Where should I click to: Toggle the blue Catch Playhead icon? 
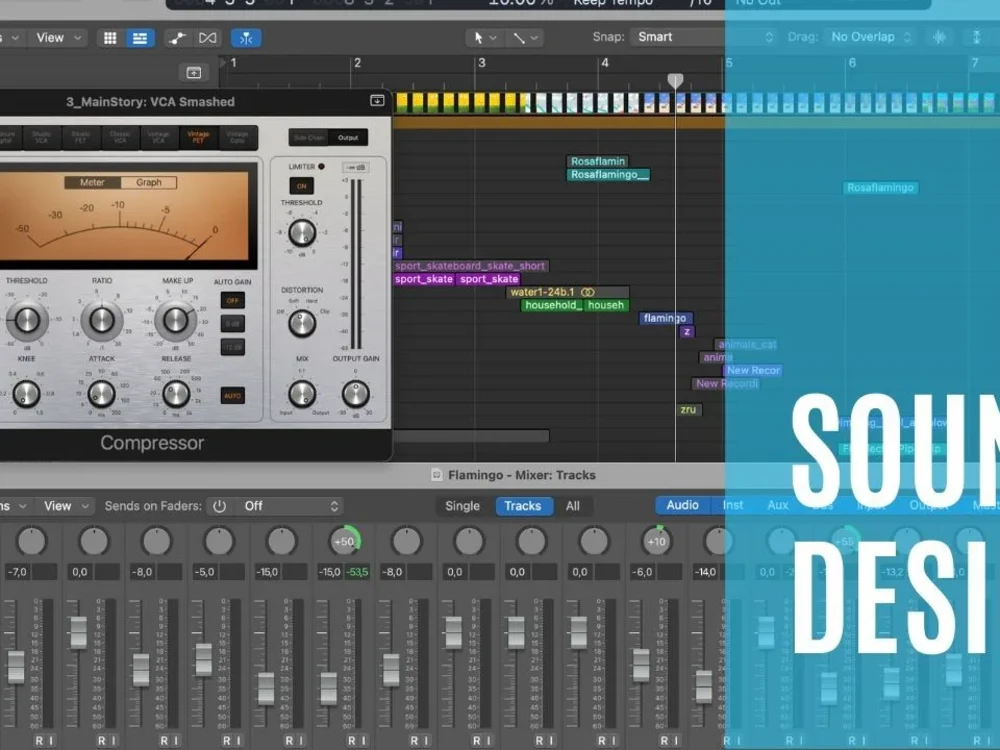pos(246,38)
